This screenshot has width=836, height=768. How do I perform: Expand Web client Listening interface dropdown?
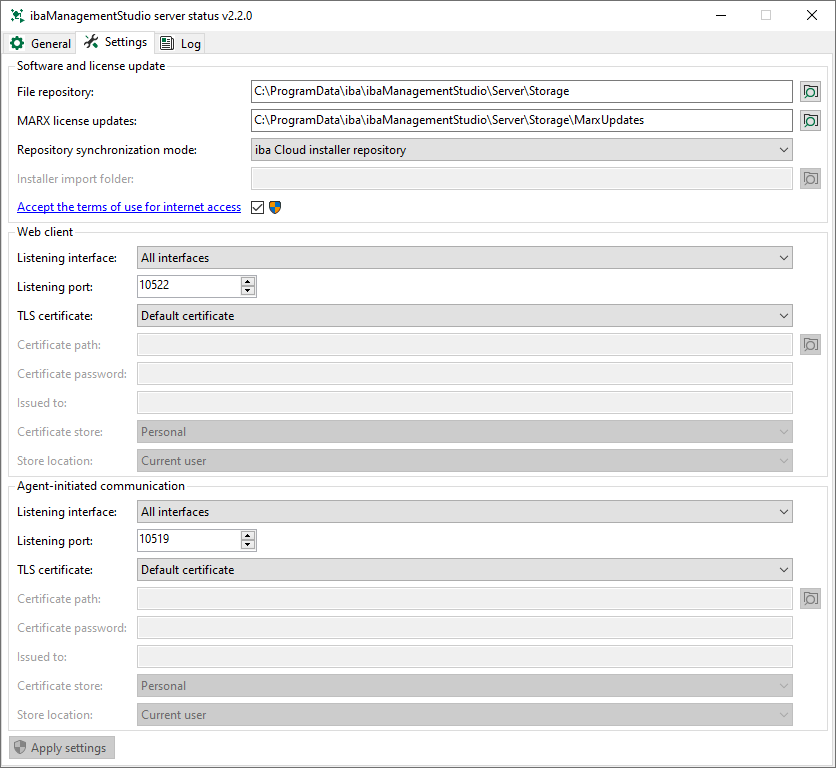pyautogui.click(x=464, y=258)
